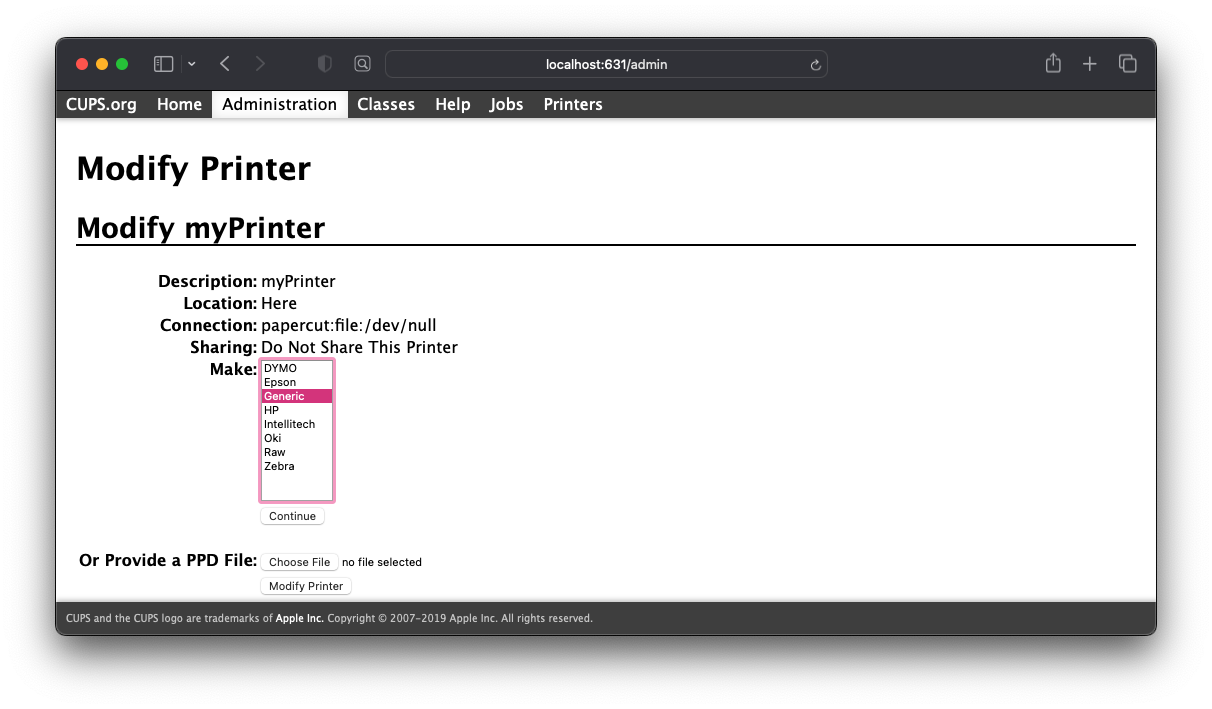The height and width of the screenshot is (709, 1212).
Task: Click the forward navigation arrow
Action: point(260,64)
